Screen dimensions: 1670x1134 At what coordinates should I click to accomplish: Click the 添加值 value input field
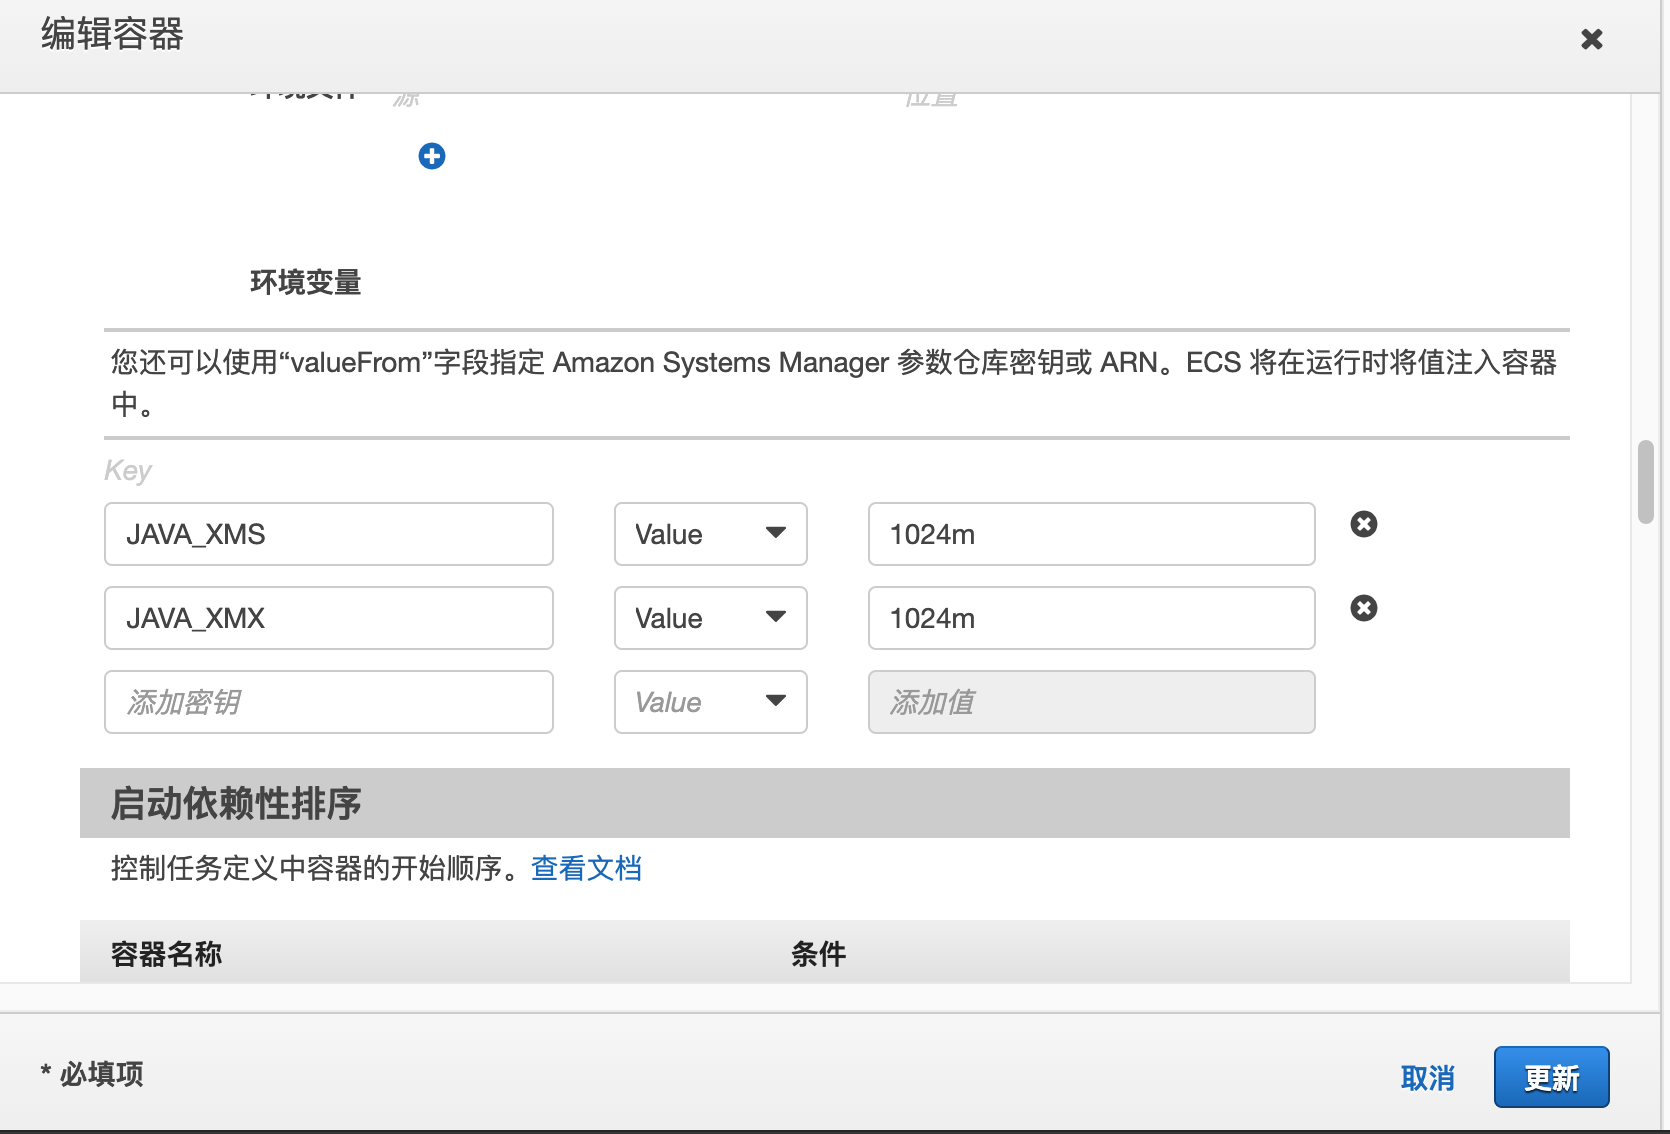1090,702
